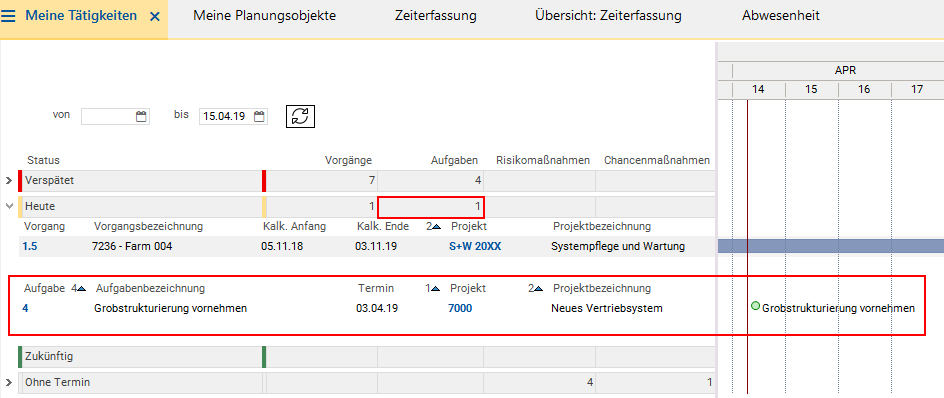Expand the Ohne Termin group
The width and height of the screenshot is (944, 398).
pos(8,382)
